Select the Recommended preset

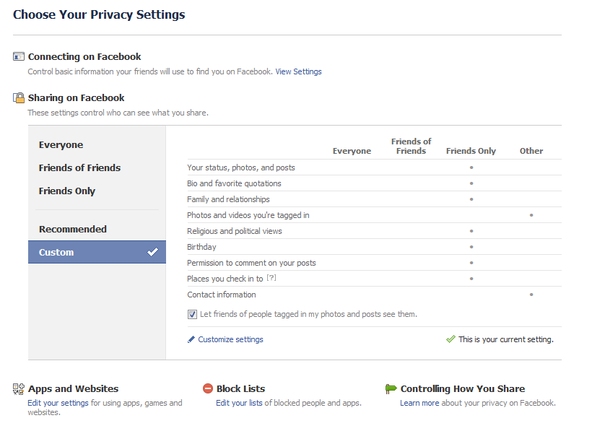pyautogui.click(x=97, y=229)
